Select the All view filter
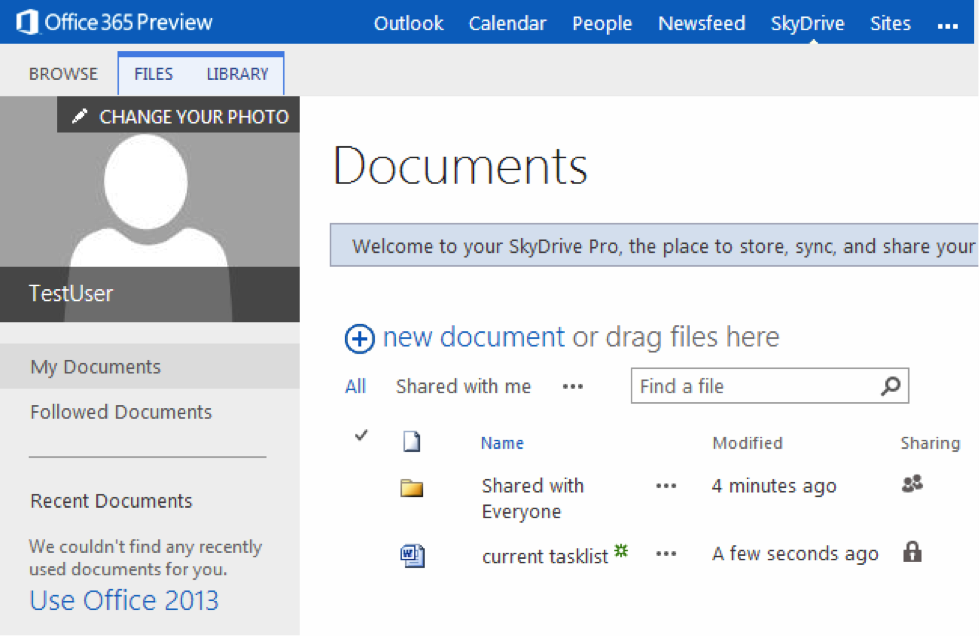 coord(355,386)
